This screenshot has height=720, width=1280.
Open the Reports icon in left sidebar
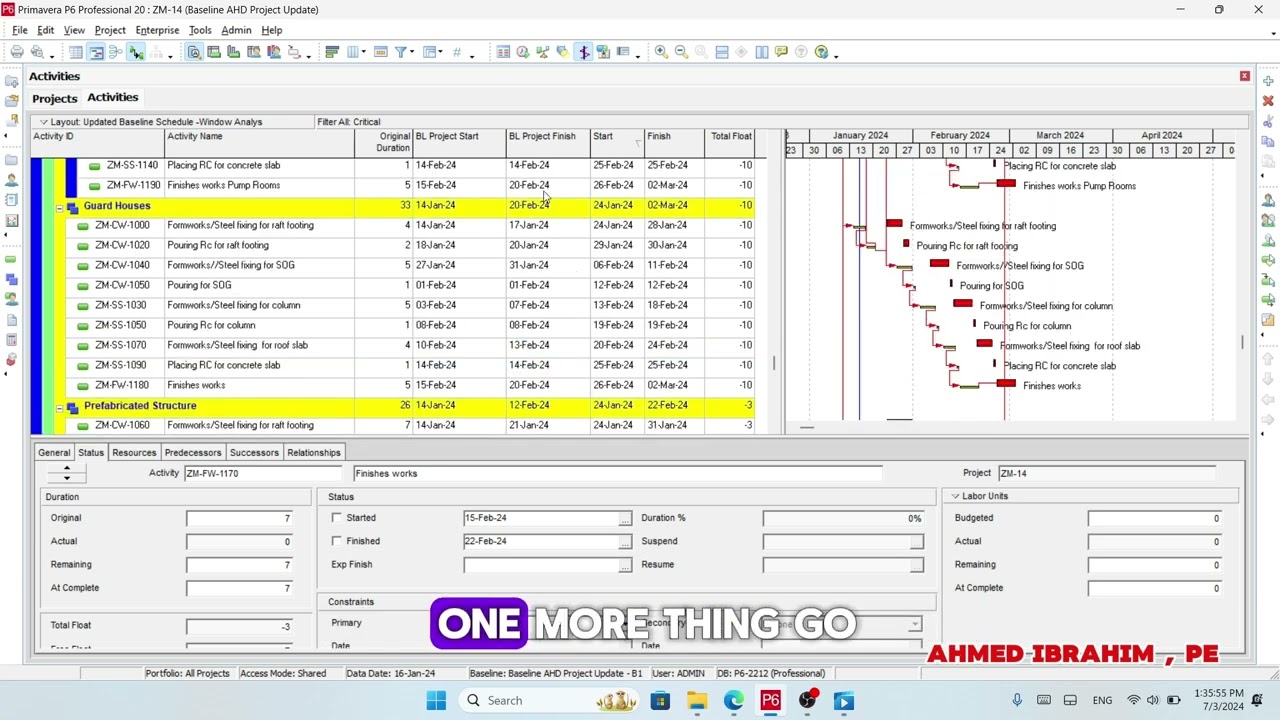(11, 200)
